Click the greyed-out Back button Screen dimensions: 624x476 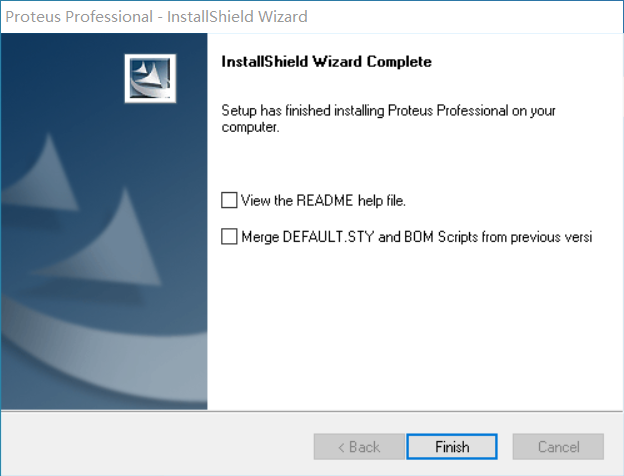(358, 447)
